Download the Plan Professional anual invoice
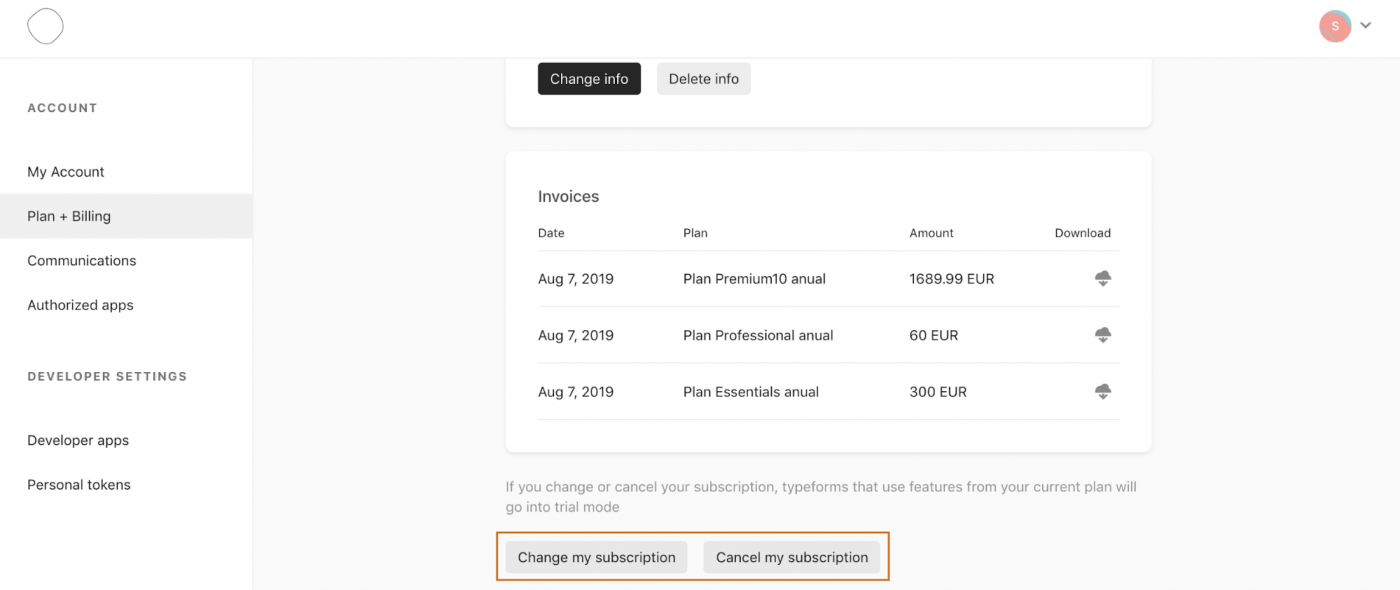Screen dimensions: 1400x590 (x=1103, y=335)
